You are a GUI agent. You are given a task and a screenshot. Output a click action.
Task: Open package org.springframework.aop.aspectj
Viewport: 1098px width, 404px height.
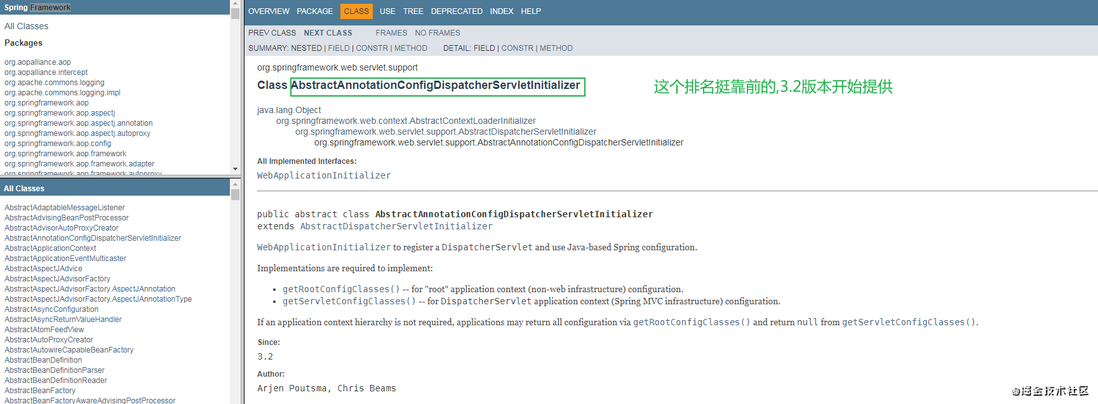click(60, 113)
